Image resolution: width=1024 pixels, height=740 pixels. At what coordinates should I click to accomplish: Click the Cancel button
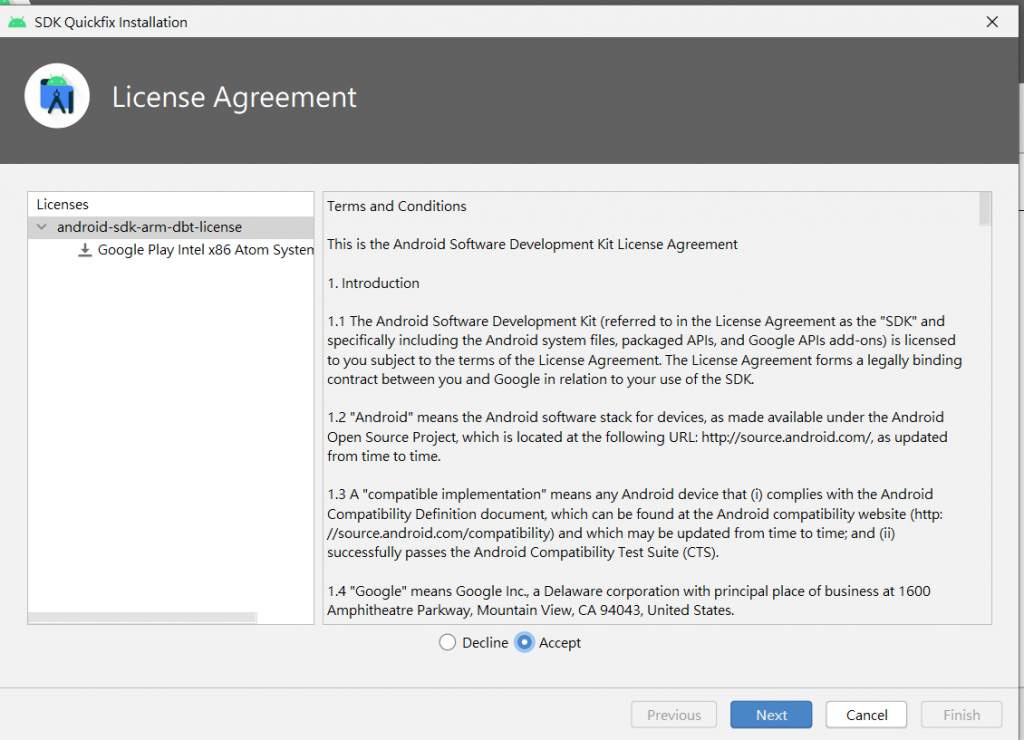867,715
